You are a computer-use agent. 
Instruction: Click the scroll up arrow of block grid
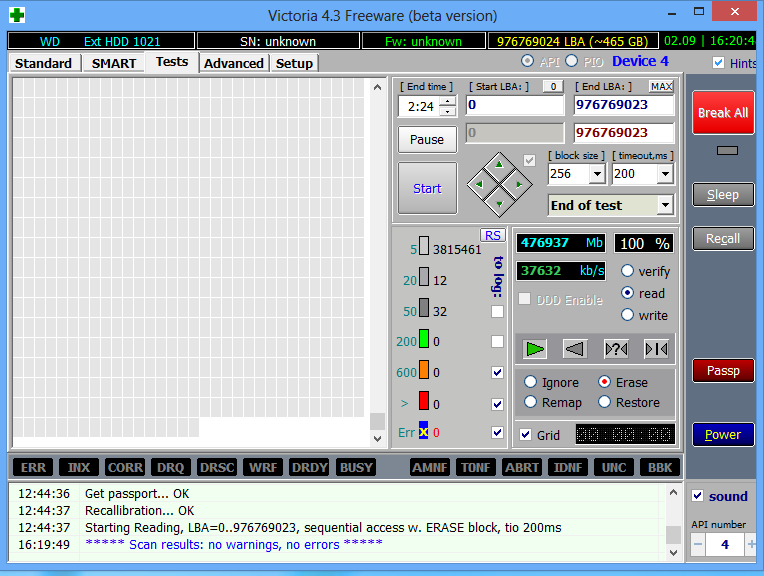[x=377, y=87]
